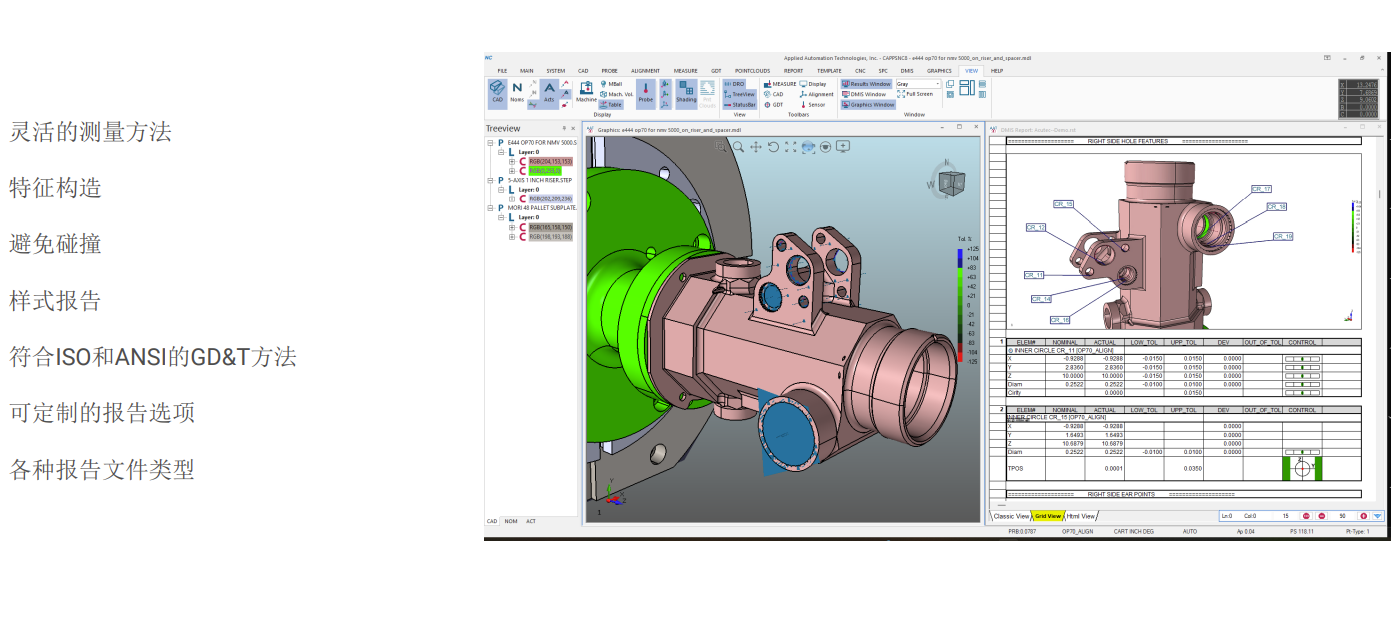1398x626 pixels.
Task: Open the MEASURE ribbon tab
Action: pyautogui.click(x=685, y=71)
